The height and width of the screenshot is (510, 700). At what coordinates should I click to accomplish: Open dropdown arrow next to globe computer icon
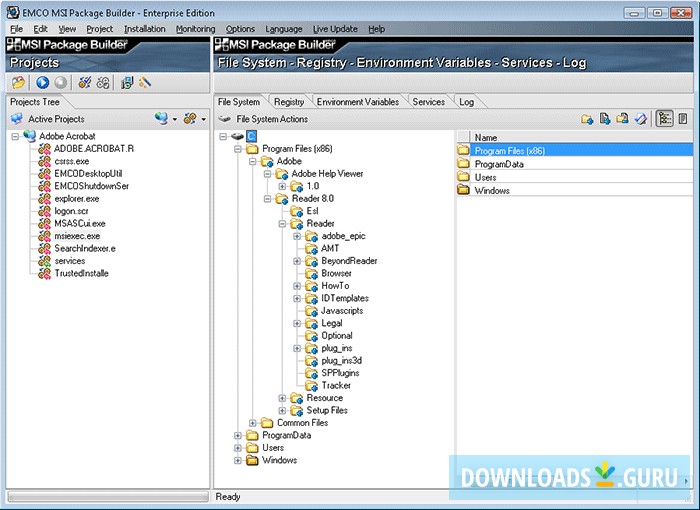(174, 119)
